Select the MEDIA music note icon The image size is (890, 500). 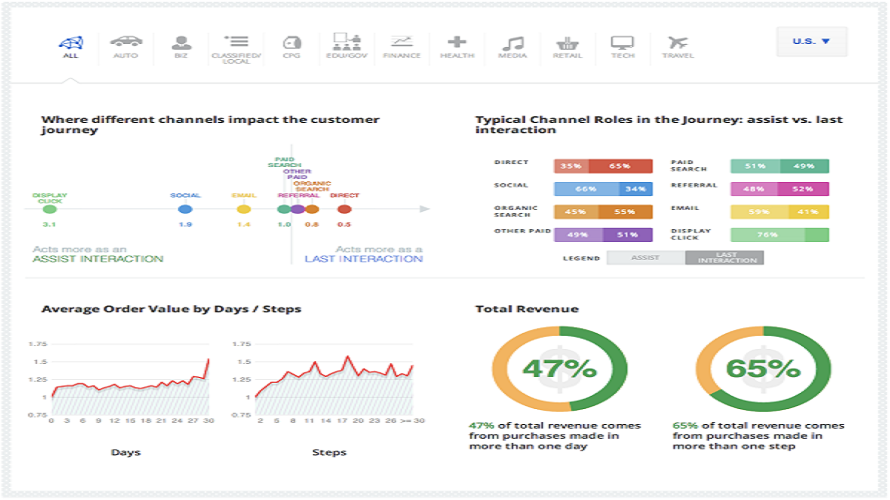point(513,43)
